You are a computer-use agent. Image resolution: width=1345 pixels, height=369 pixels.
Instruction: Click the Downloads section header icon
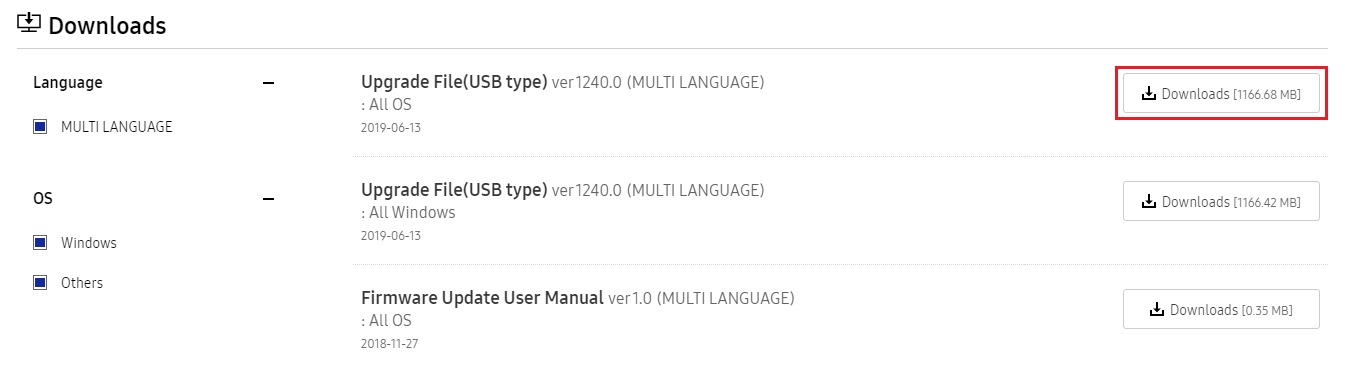click(x=29, y=23)
